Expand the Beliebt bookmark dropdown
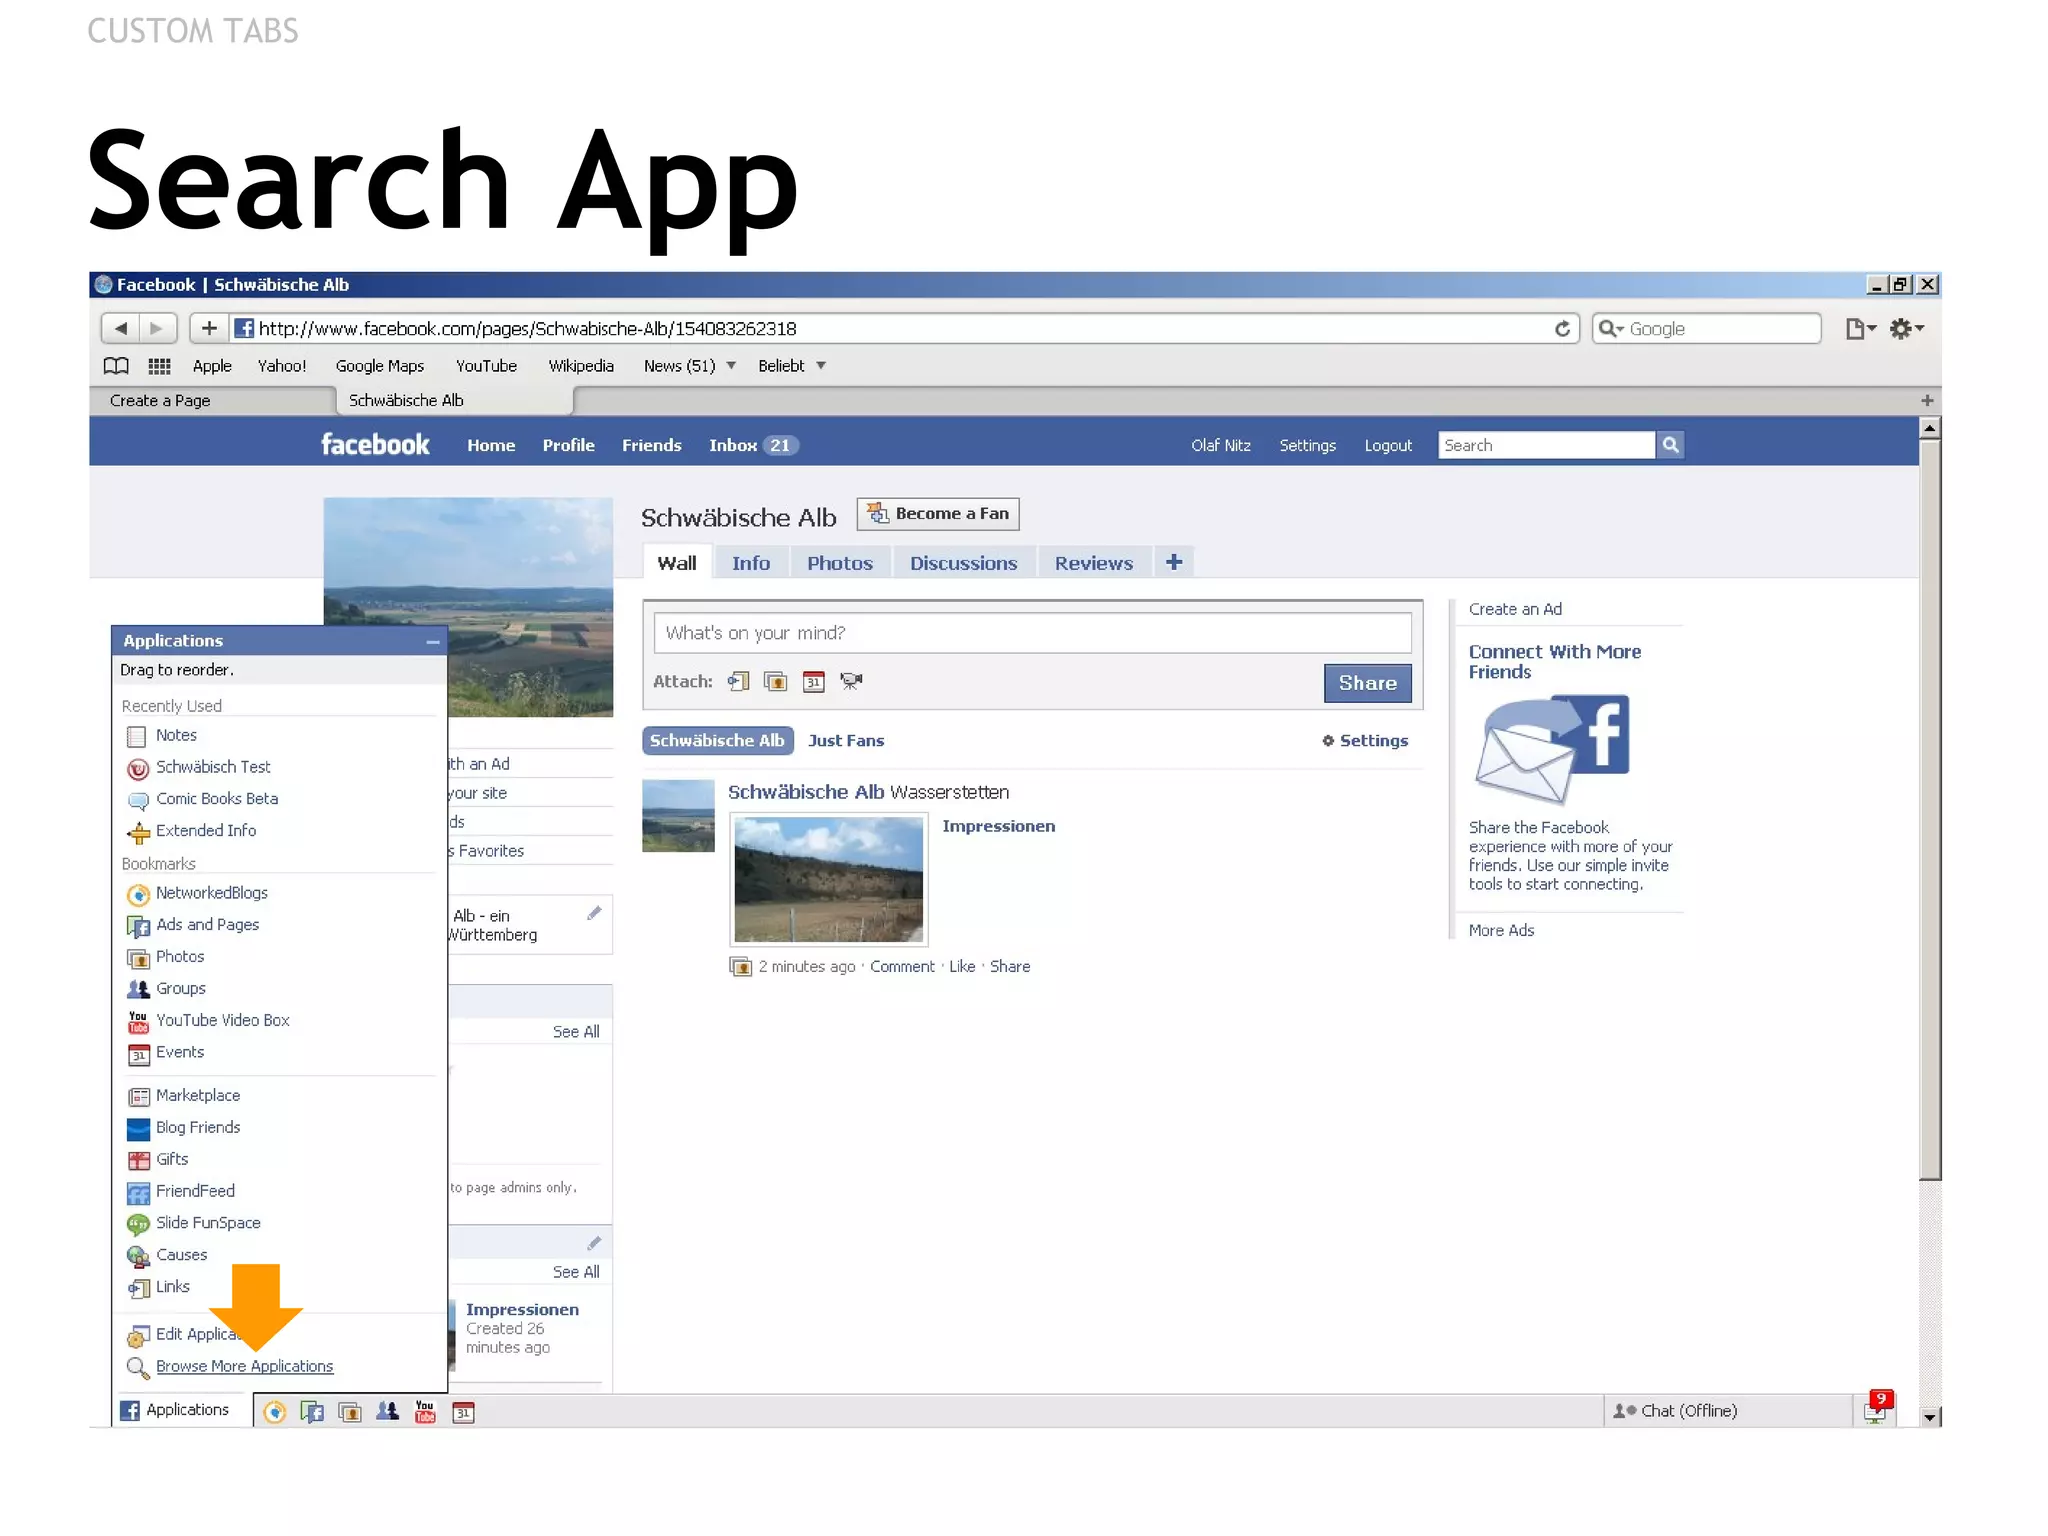The width and height of the screenshot is (2048, 1536). pyautogui.click(x=821, y=366)
